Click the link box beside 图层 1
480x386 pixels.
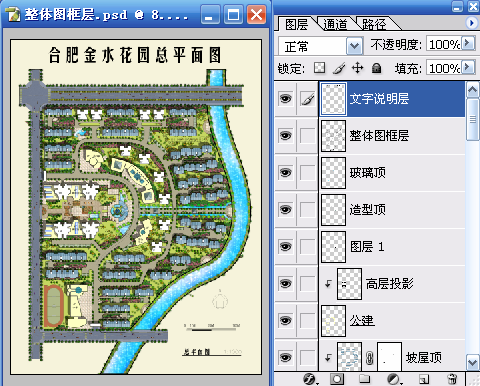(307, 247)
